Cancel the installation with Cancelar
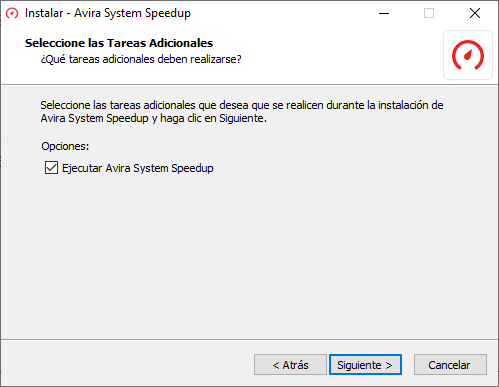 pyautogui.click(x=450, y=365)
